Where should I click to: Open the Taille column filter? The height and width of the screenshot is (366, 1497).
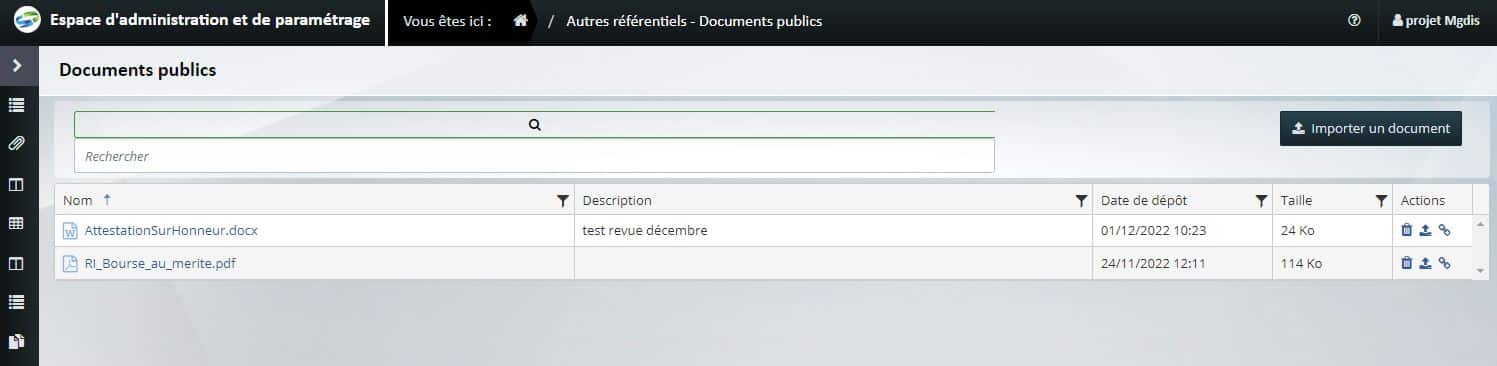1381,201
